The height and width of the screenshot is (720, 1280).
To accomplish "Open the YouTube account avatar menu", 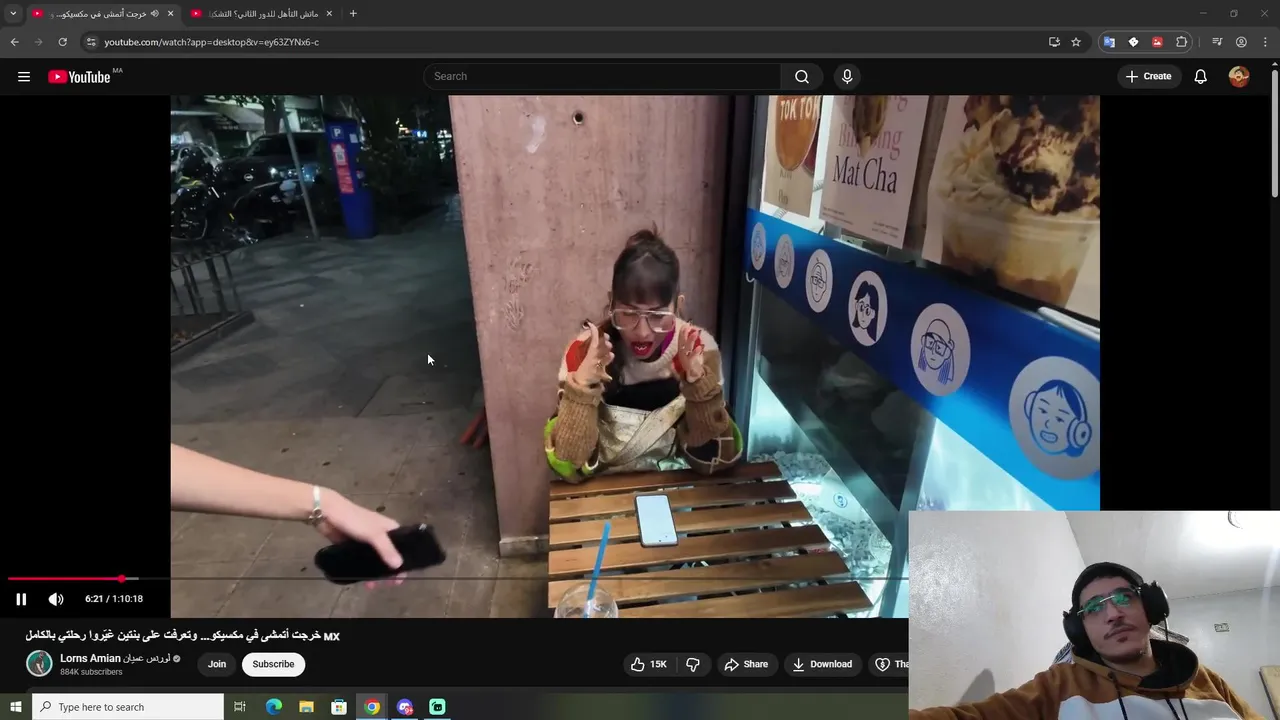I will pos(1239,77).
